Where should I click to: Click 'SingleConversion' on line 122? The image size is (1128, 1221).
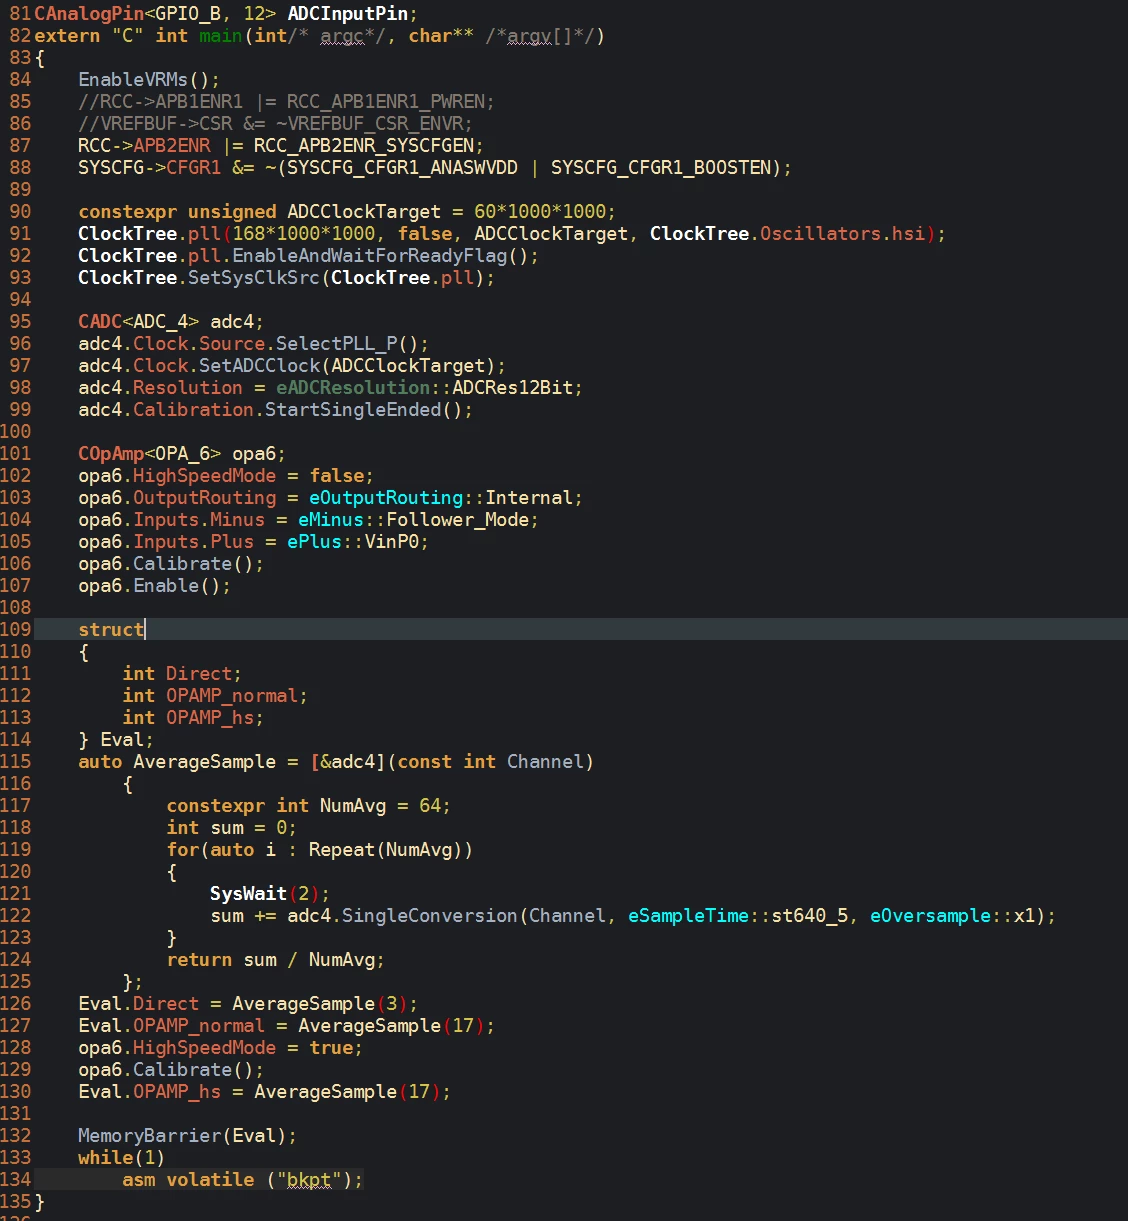coord(430,915)
